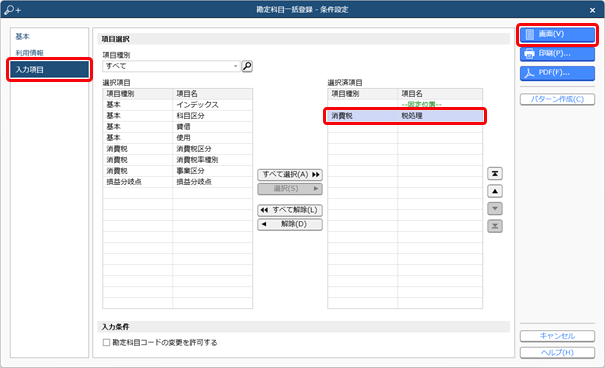Close the 条件設定 dialog
Viewport: 605px width, 368px height.
pyautogui.click(x=592, y=10)
